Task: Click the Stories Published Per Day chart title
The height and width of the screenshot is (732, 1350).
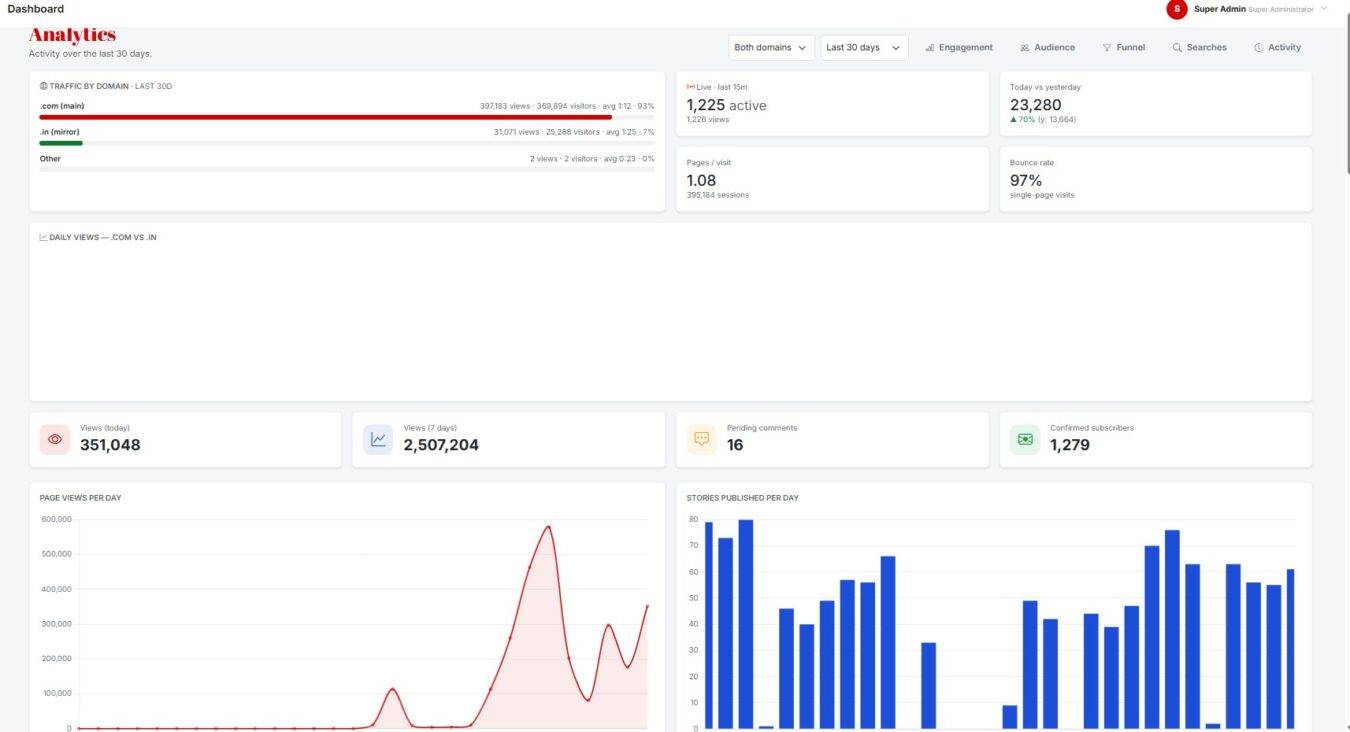Action: point(742,497)
